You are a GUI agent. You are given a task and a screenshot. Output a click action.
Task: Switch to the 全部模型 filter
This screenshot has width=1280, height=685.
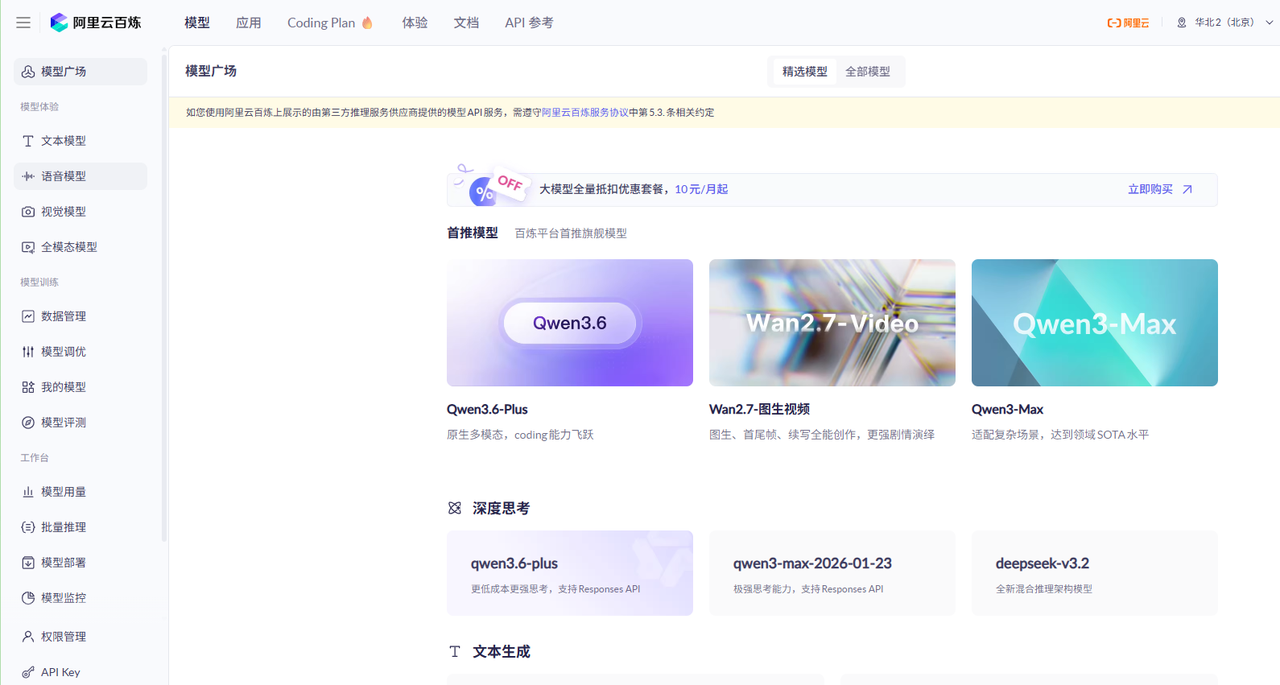coord(868,71)
